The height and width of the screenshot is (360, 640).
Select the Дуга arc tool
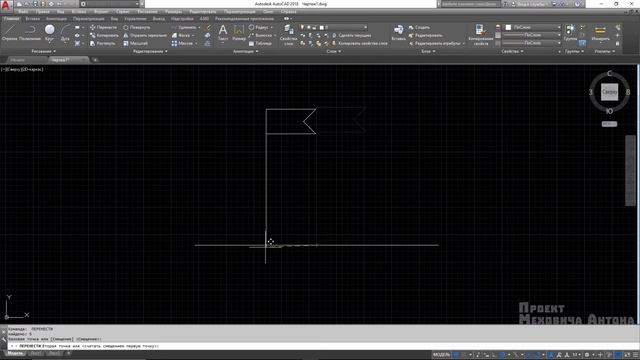click(x=65, y=33)
